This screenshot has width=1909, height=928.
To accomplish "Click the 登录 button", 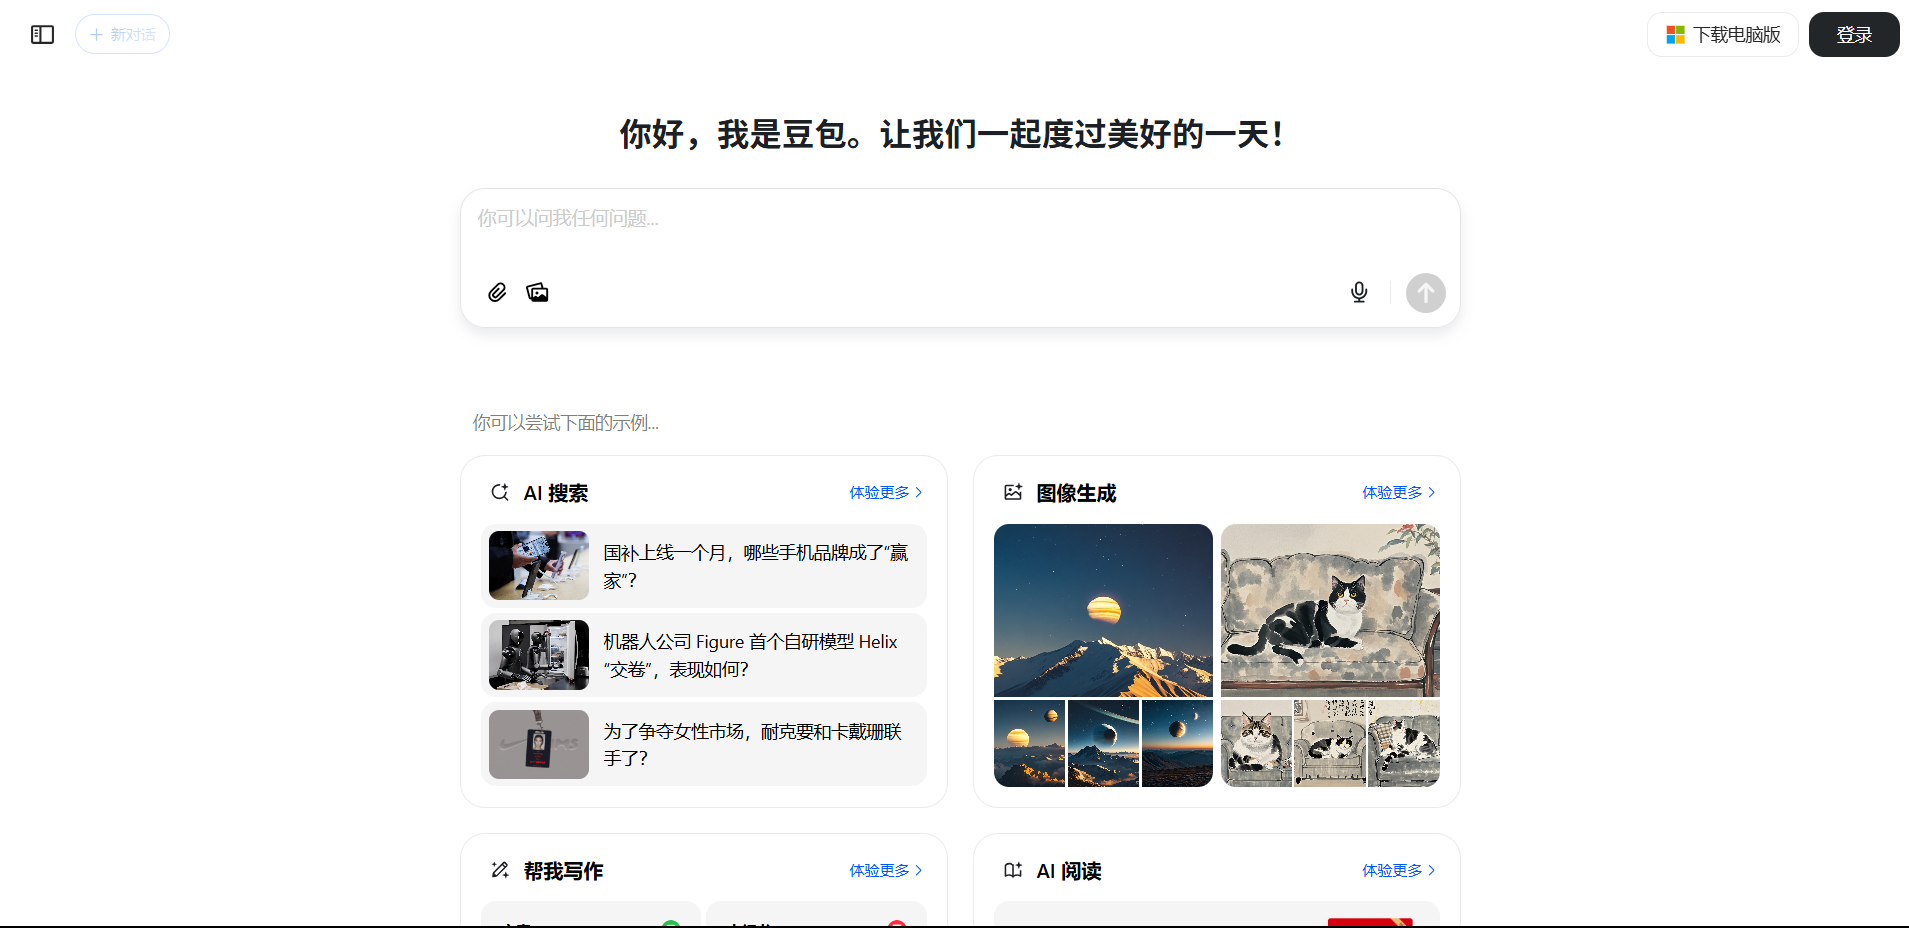I will (1853, 34).
